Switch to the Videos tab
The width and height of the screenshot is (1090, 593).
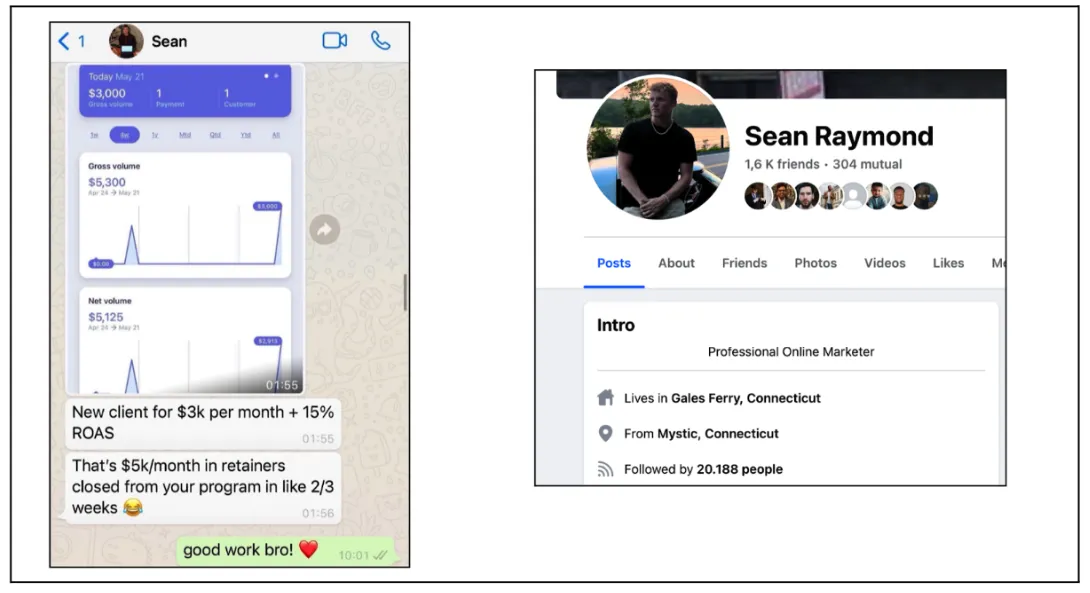(884, 263)
